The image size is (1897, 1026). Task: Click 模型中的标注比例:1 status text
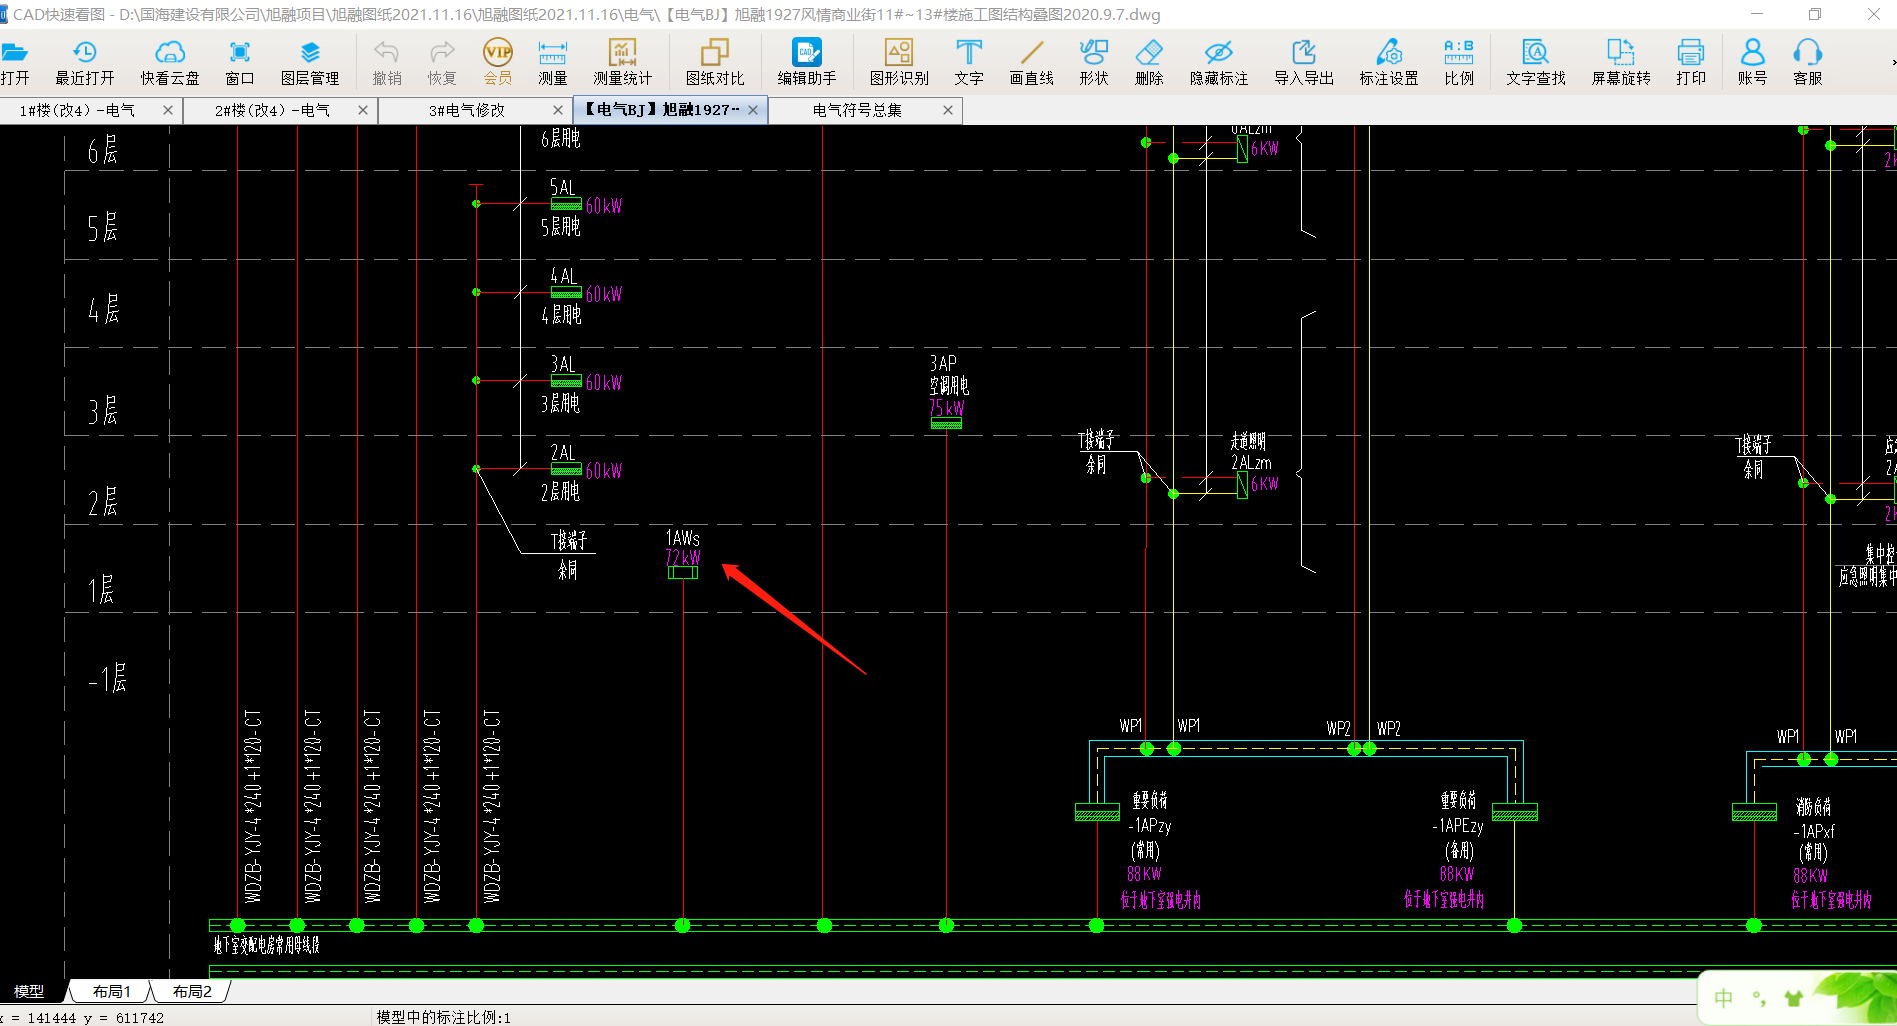tap(443, 1017)
